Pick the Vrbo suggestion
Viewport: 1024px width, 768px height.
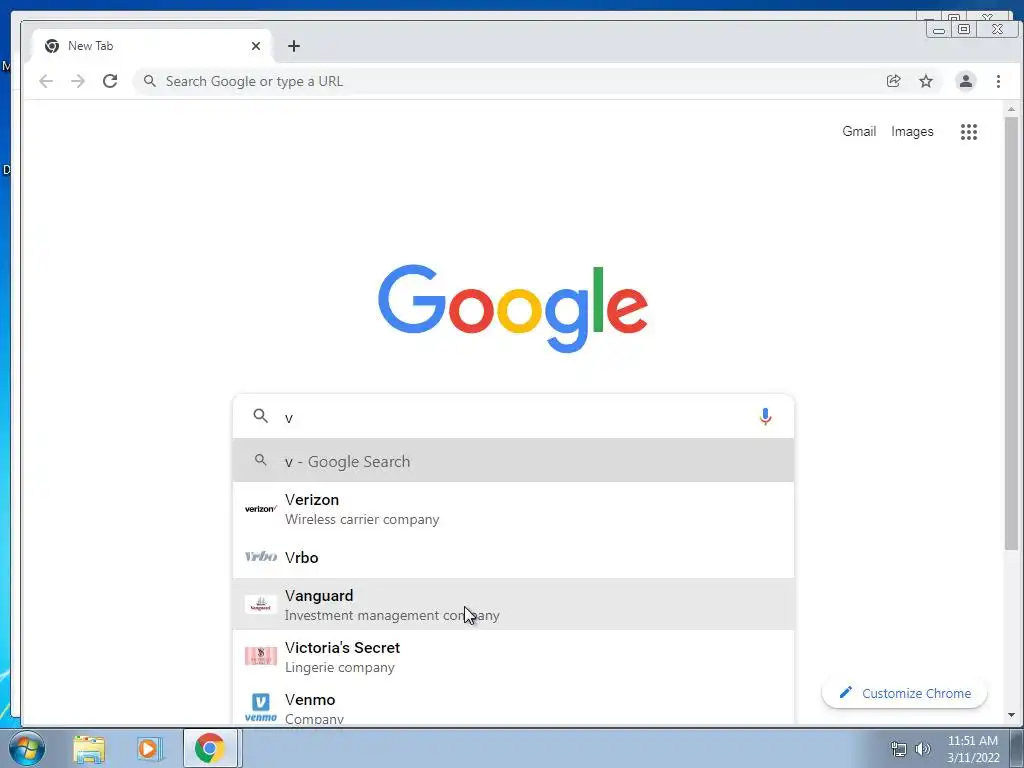pyautogui.click(x=513, y=557)
